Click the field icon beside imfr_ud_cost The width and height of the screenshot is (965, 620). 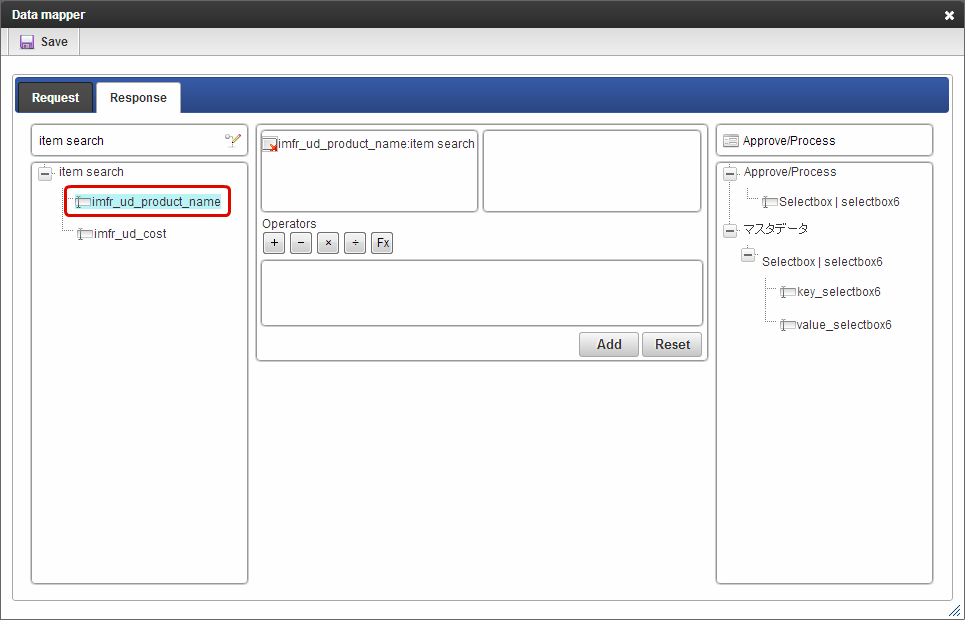tap(85, 234)
